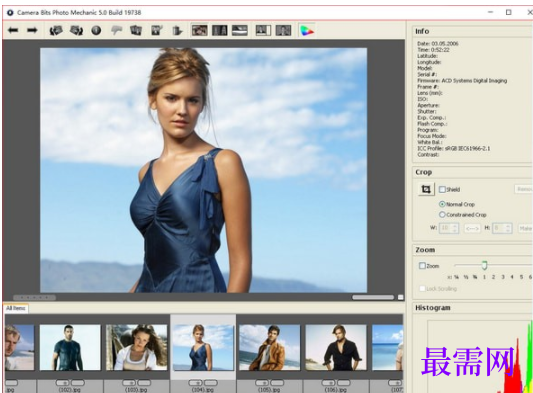Rotate photo clockwise icon

pos(76,31)
